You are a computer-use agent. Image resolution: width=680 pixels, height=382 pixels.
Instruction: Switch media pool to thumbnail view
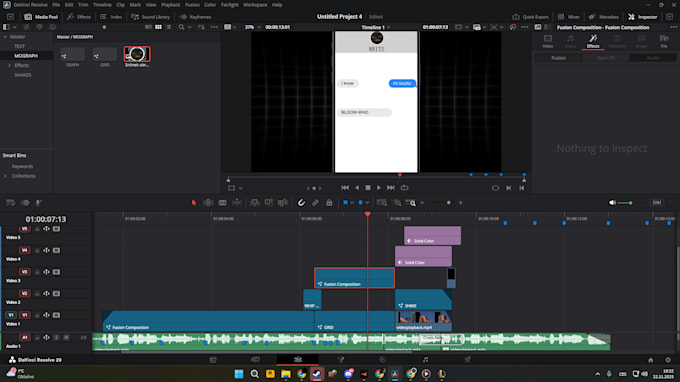tap(158, 27)
